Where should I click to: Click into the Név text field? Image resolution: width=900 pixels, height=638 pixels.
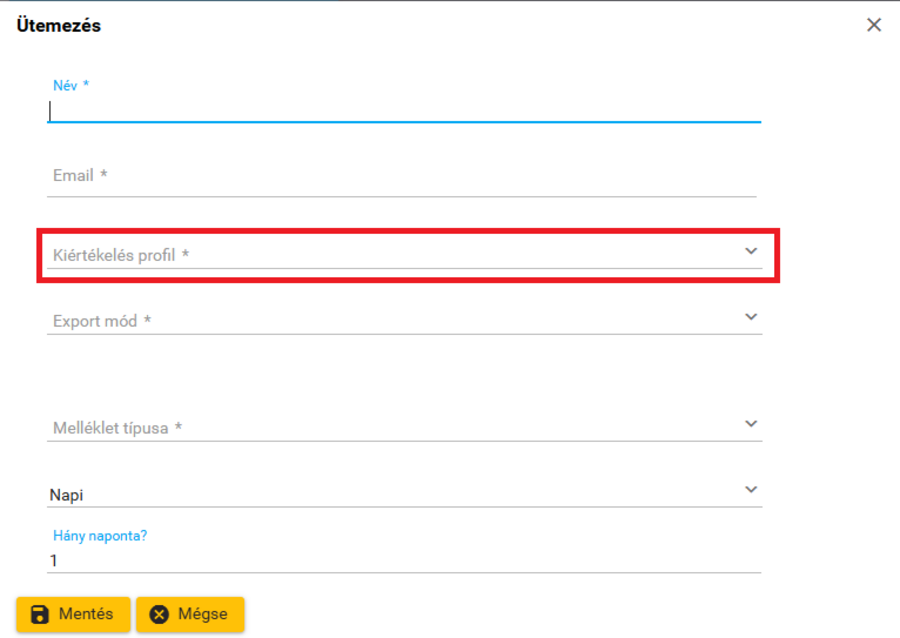click(x=404, y=111)
